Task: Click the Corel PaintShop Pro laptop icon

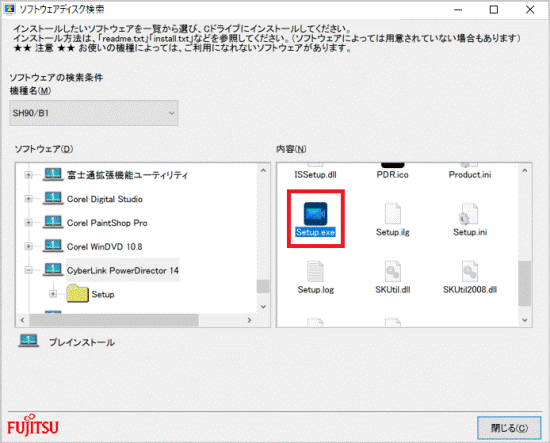Action: click(53, 222)
